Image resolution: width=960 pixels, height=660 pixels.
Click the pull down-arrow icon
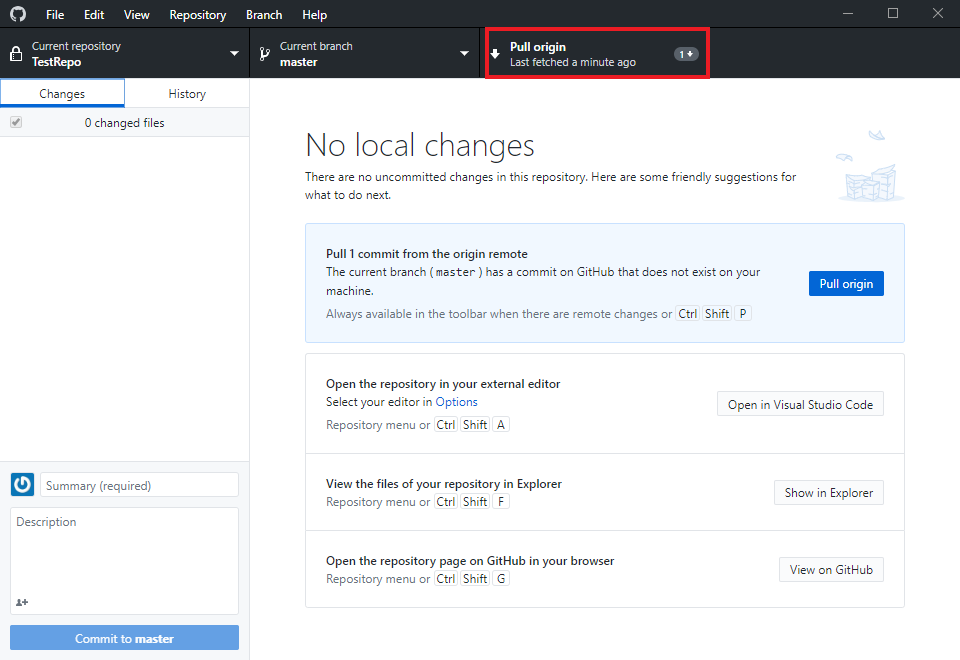(495, 54)
